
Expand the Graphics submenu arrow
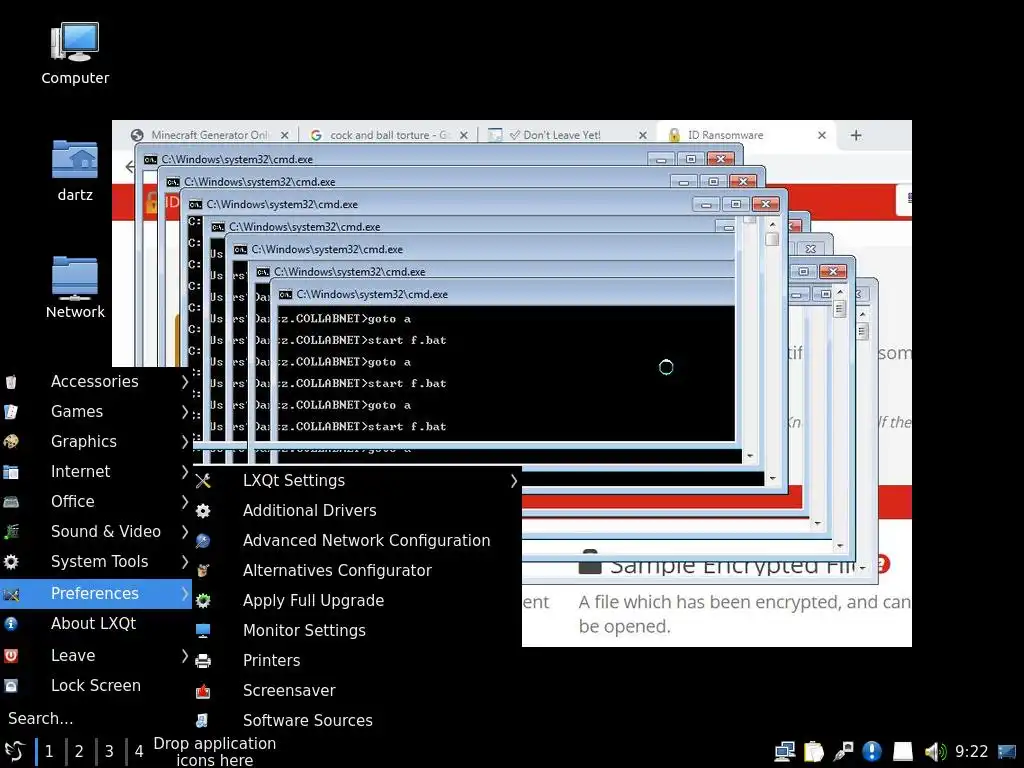tap(185, 442)
